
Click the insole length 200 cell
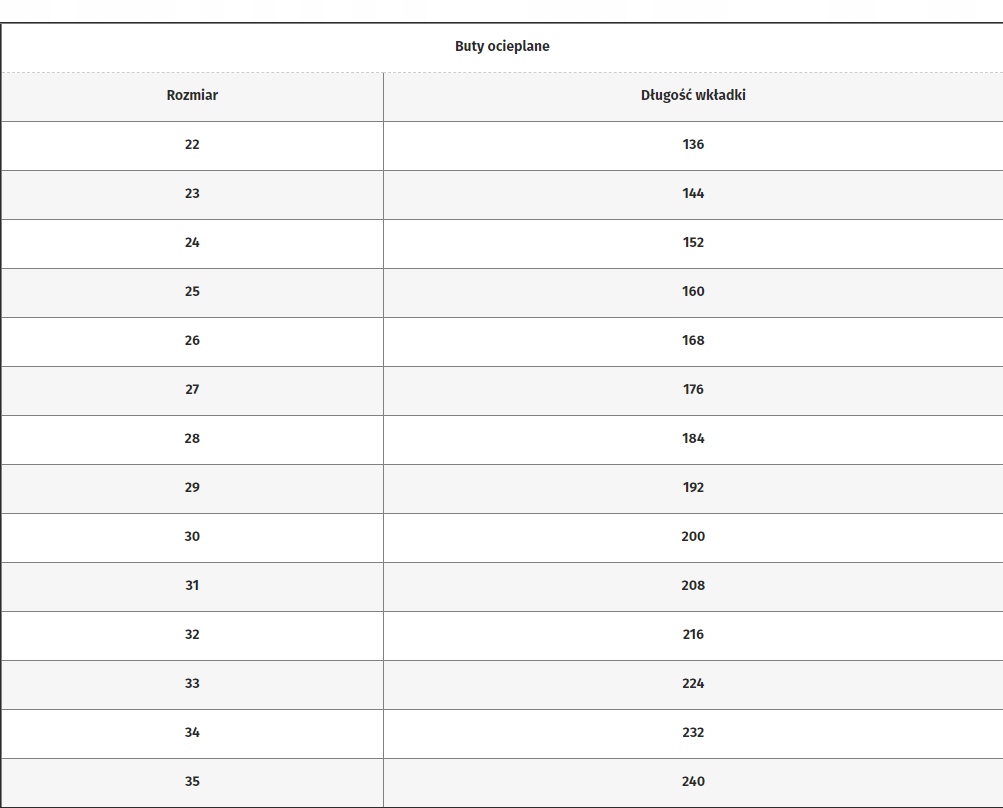[693, 537]
